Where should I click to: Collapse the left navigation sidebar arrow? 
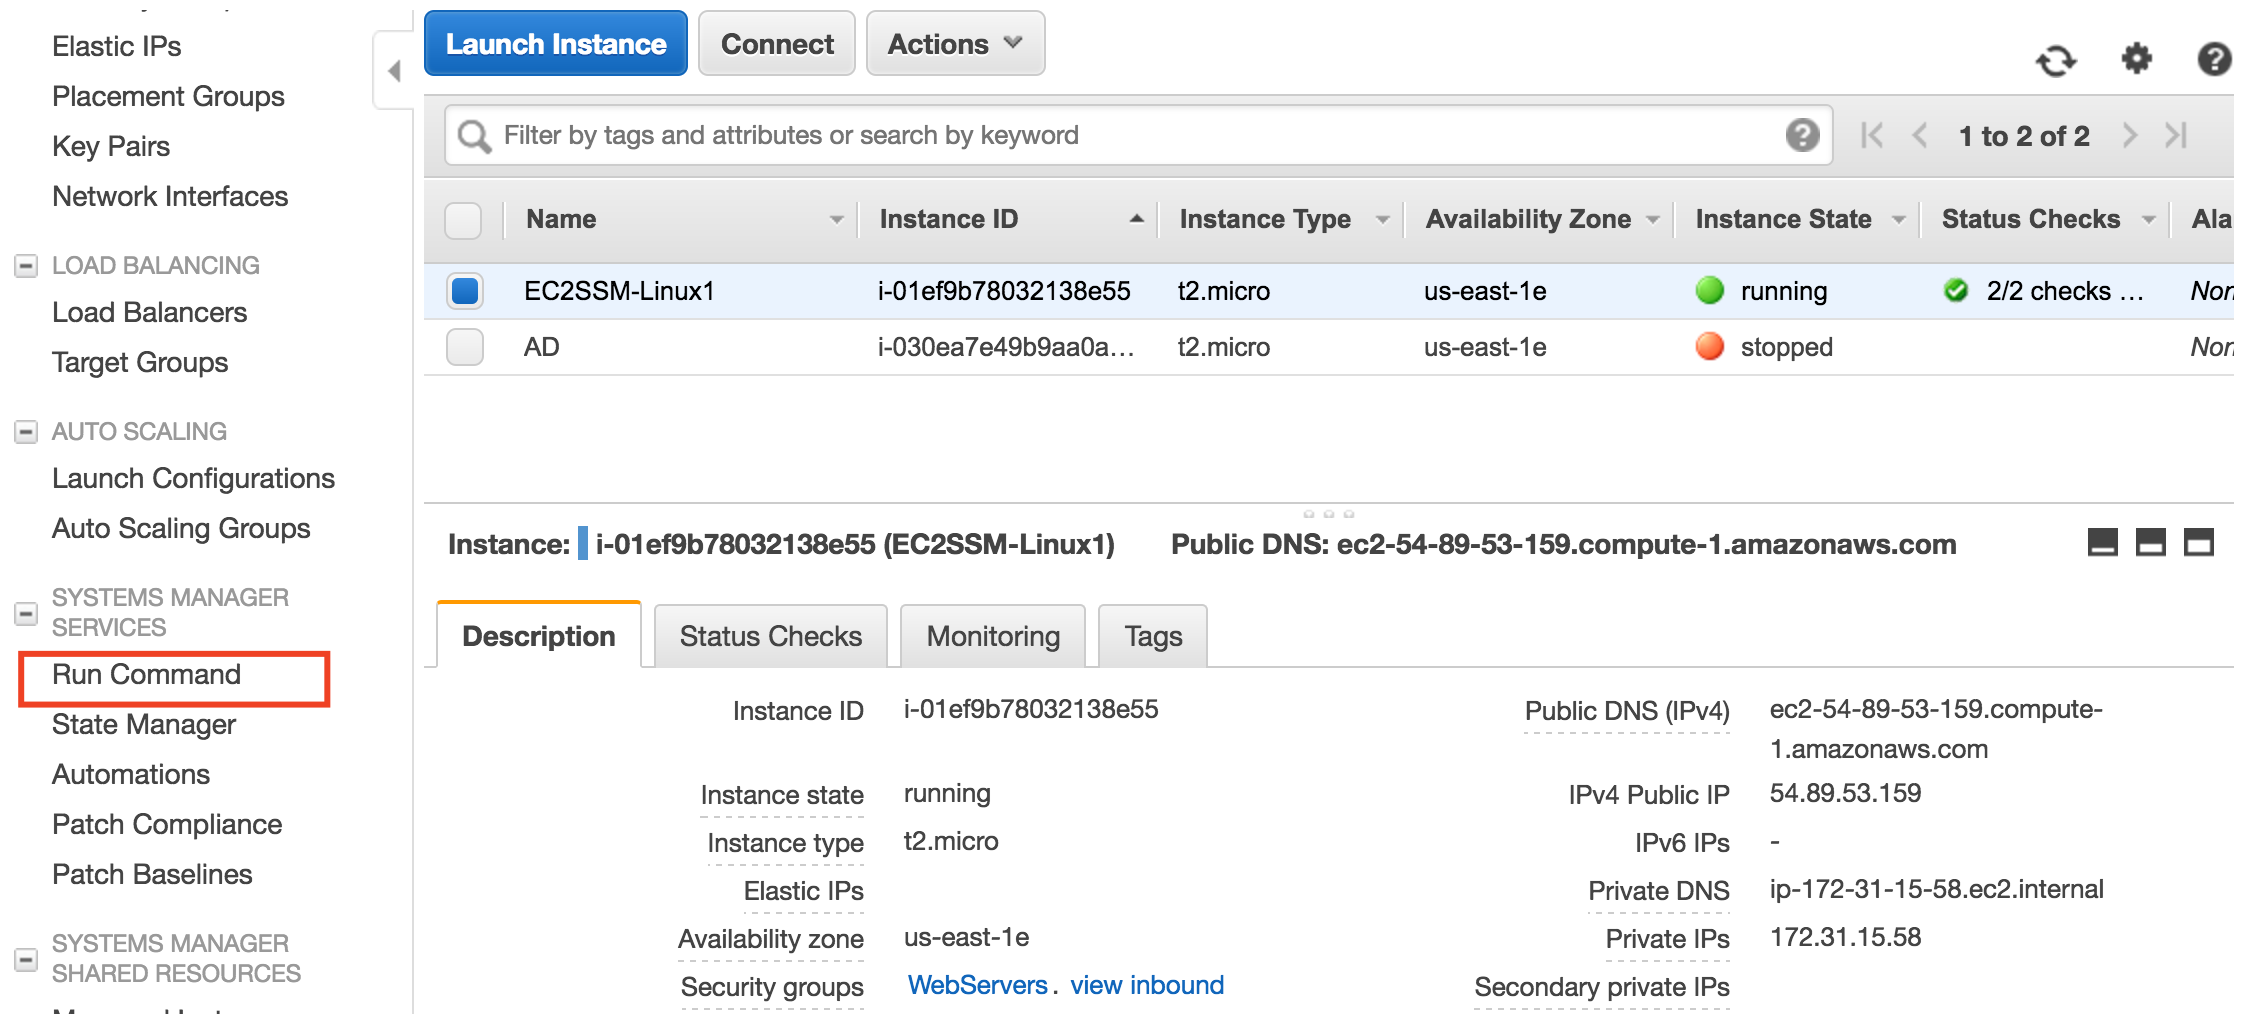tap(394, 71)
